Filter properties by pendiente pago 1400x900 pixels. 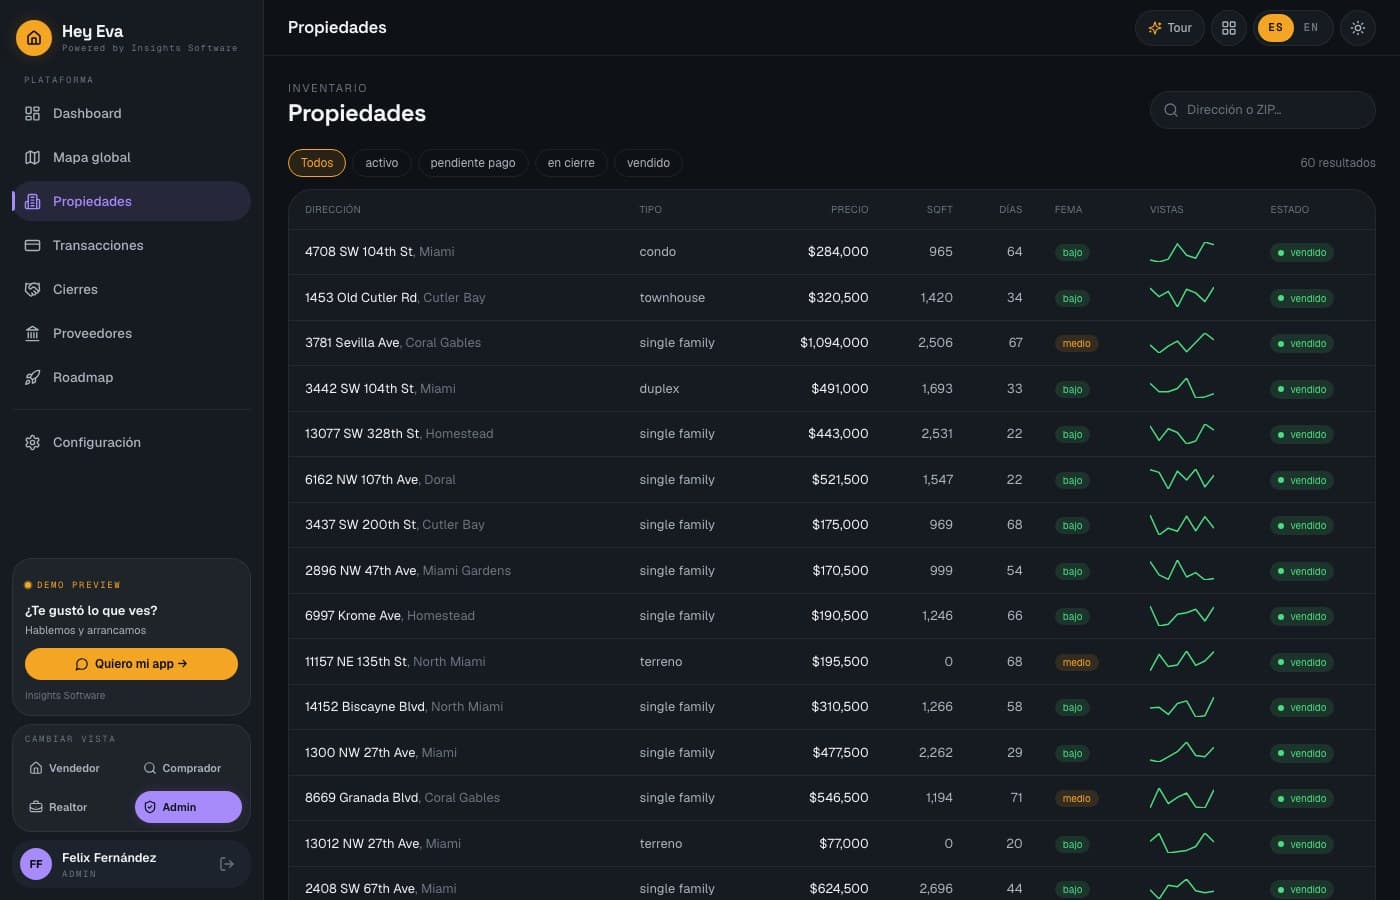coord(473,163)
